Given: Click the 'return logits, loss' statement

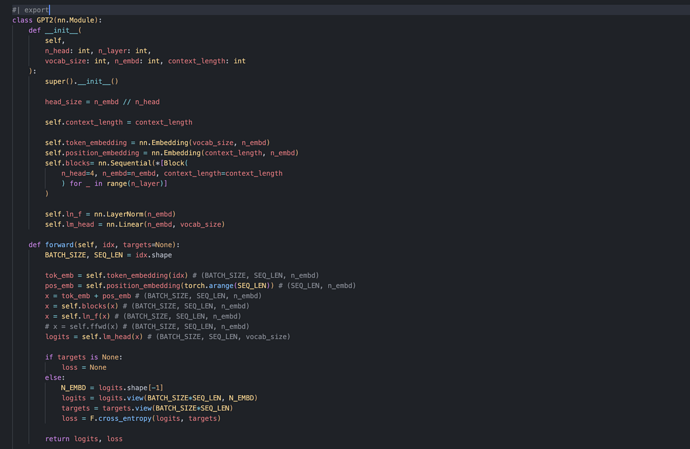Looking at the screenshot, I should [84, 439].
